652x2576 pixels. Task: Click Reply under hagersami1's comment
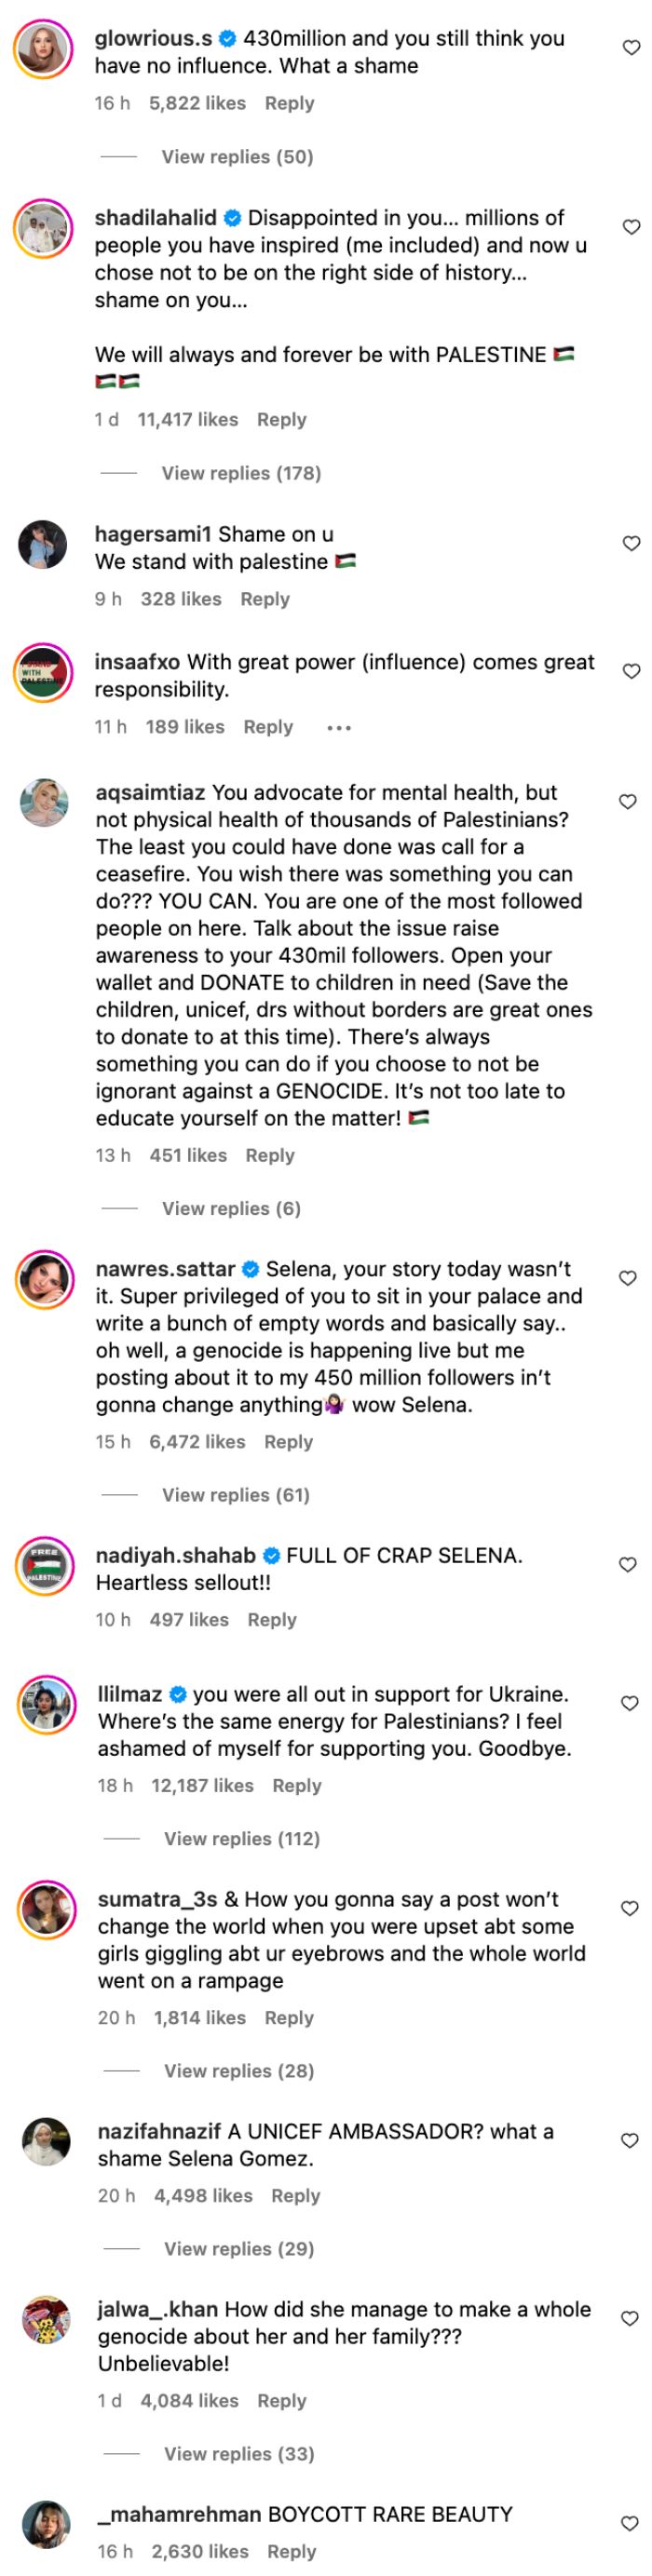tap(265, 598)
